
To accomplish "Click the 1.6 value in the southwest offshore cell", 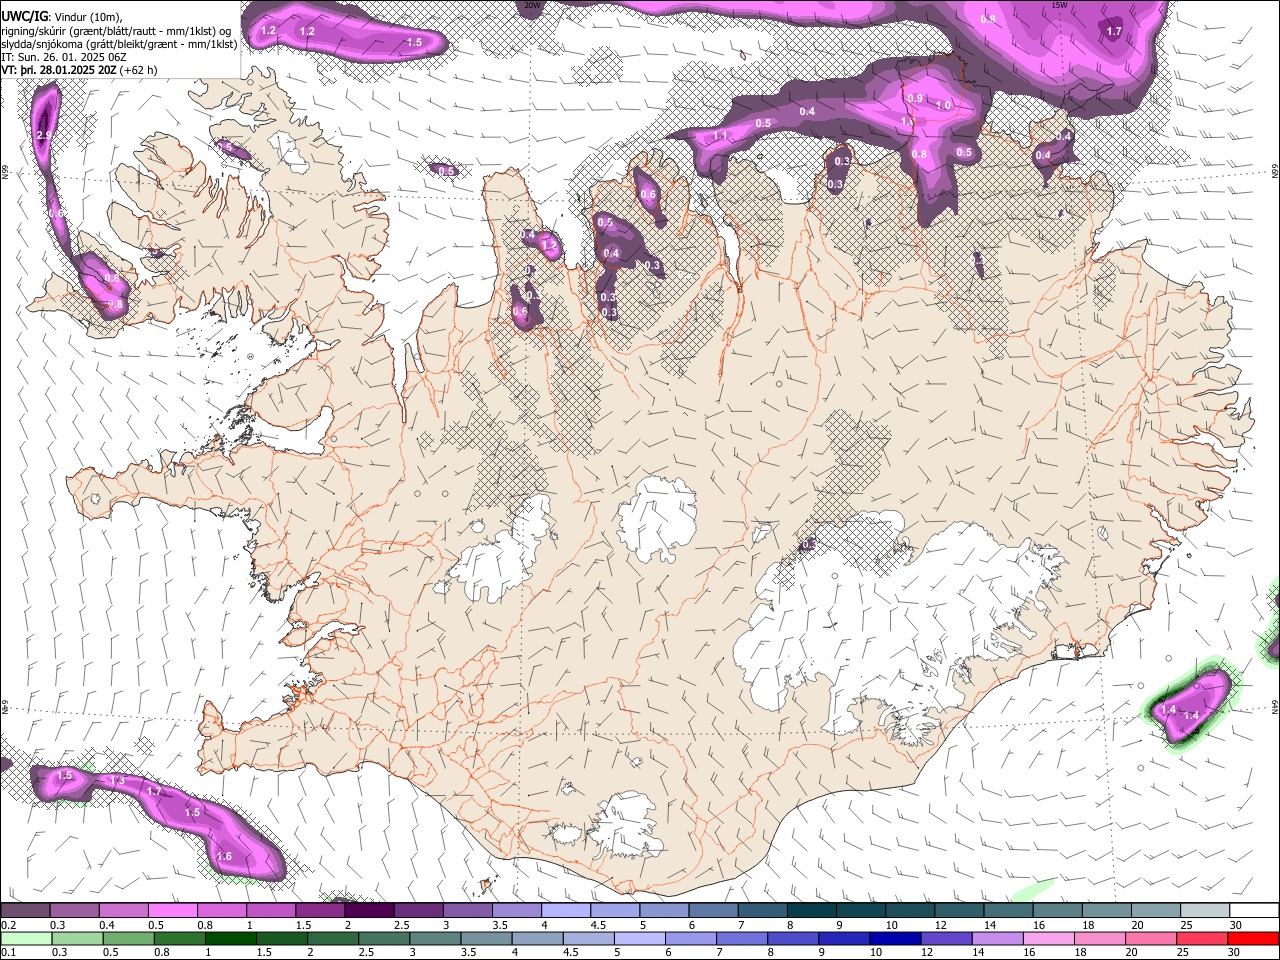I will pos(225,857).
